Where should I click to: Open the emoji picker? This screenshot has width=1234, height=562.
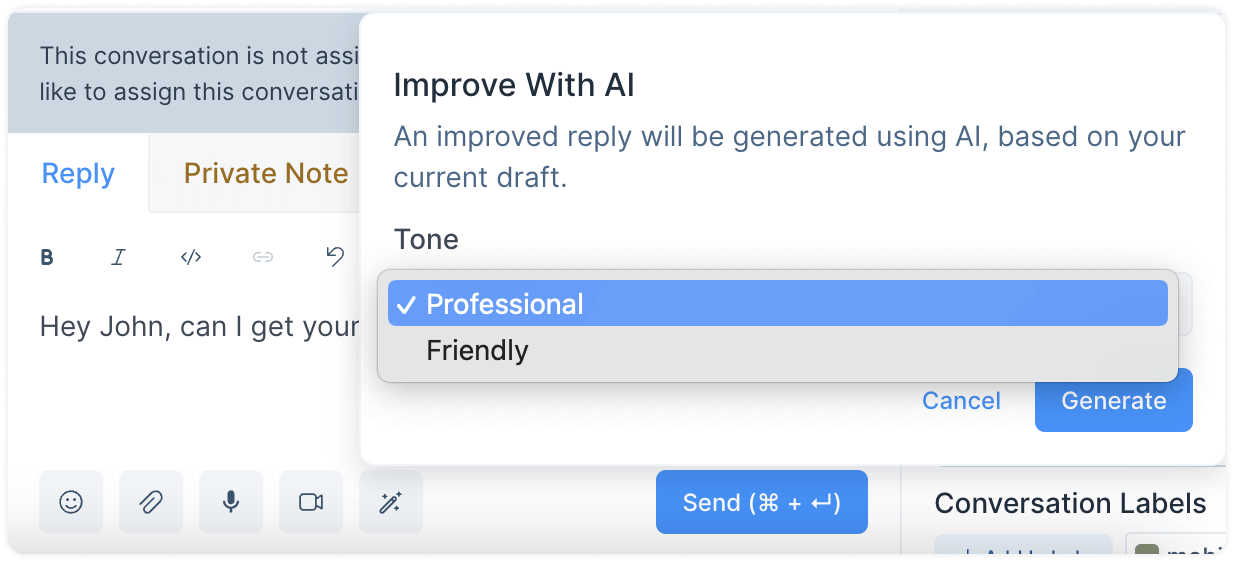71,502
